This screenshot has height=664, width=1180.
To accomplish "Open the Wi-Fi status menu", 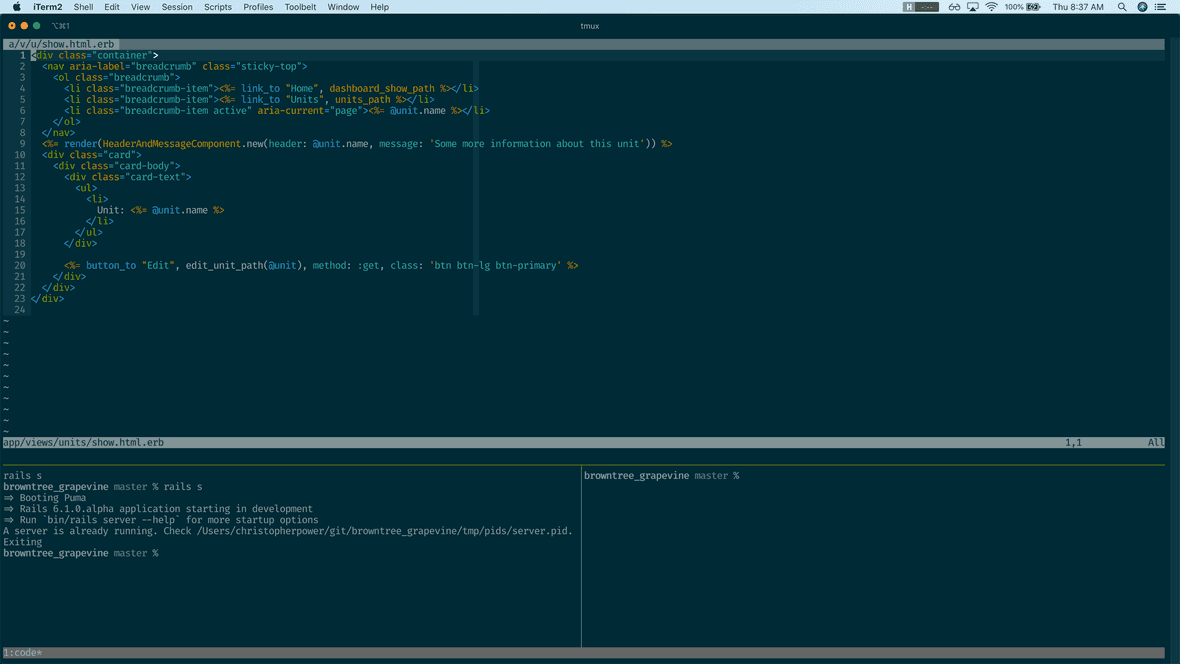I will point(992,7).
